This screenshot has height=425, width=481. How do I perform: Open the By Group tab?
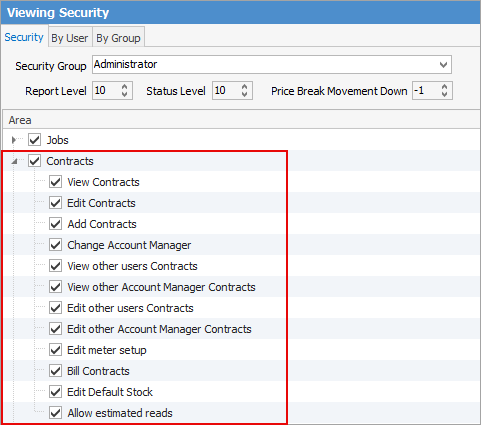pyautogui.click(x=118, y=38)
